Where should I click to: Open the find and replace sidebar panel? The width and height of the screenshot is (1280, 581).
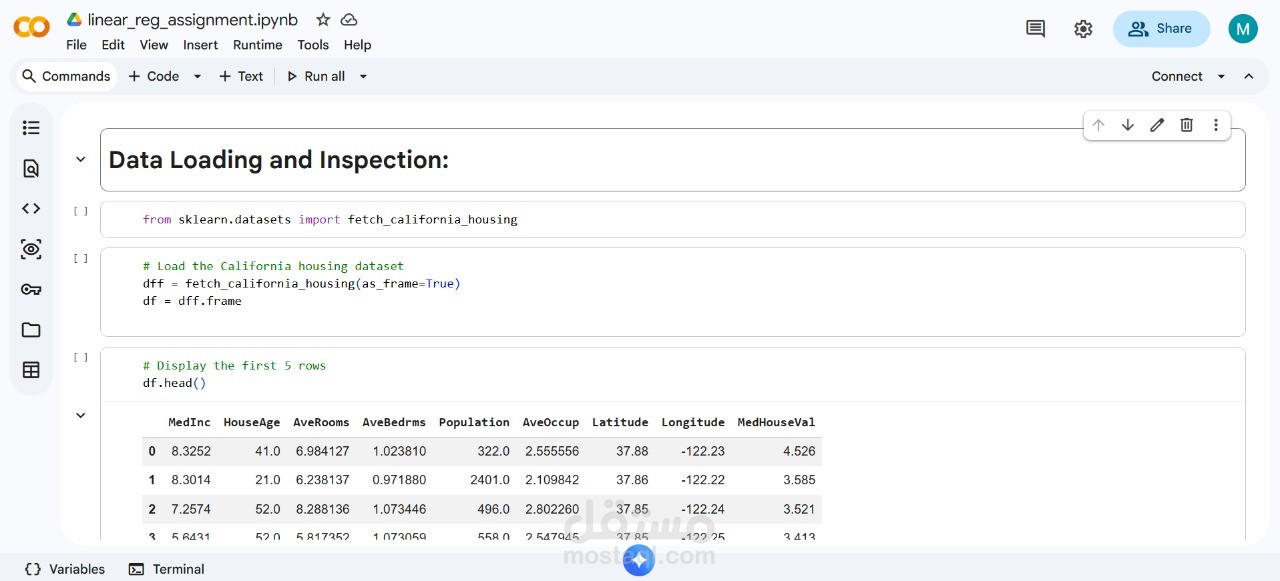[x=31, y=168]
